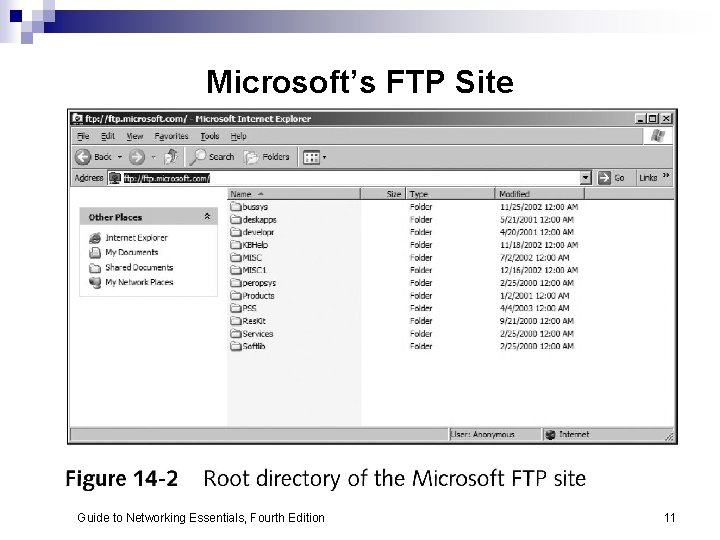Toggle the Folders pane button
The width and height of the screenshot is (720, 540).
coord(267,157)
